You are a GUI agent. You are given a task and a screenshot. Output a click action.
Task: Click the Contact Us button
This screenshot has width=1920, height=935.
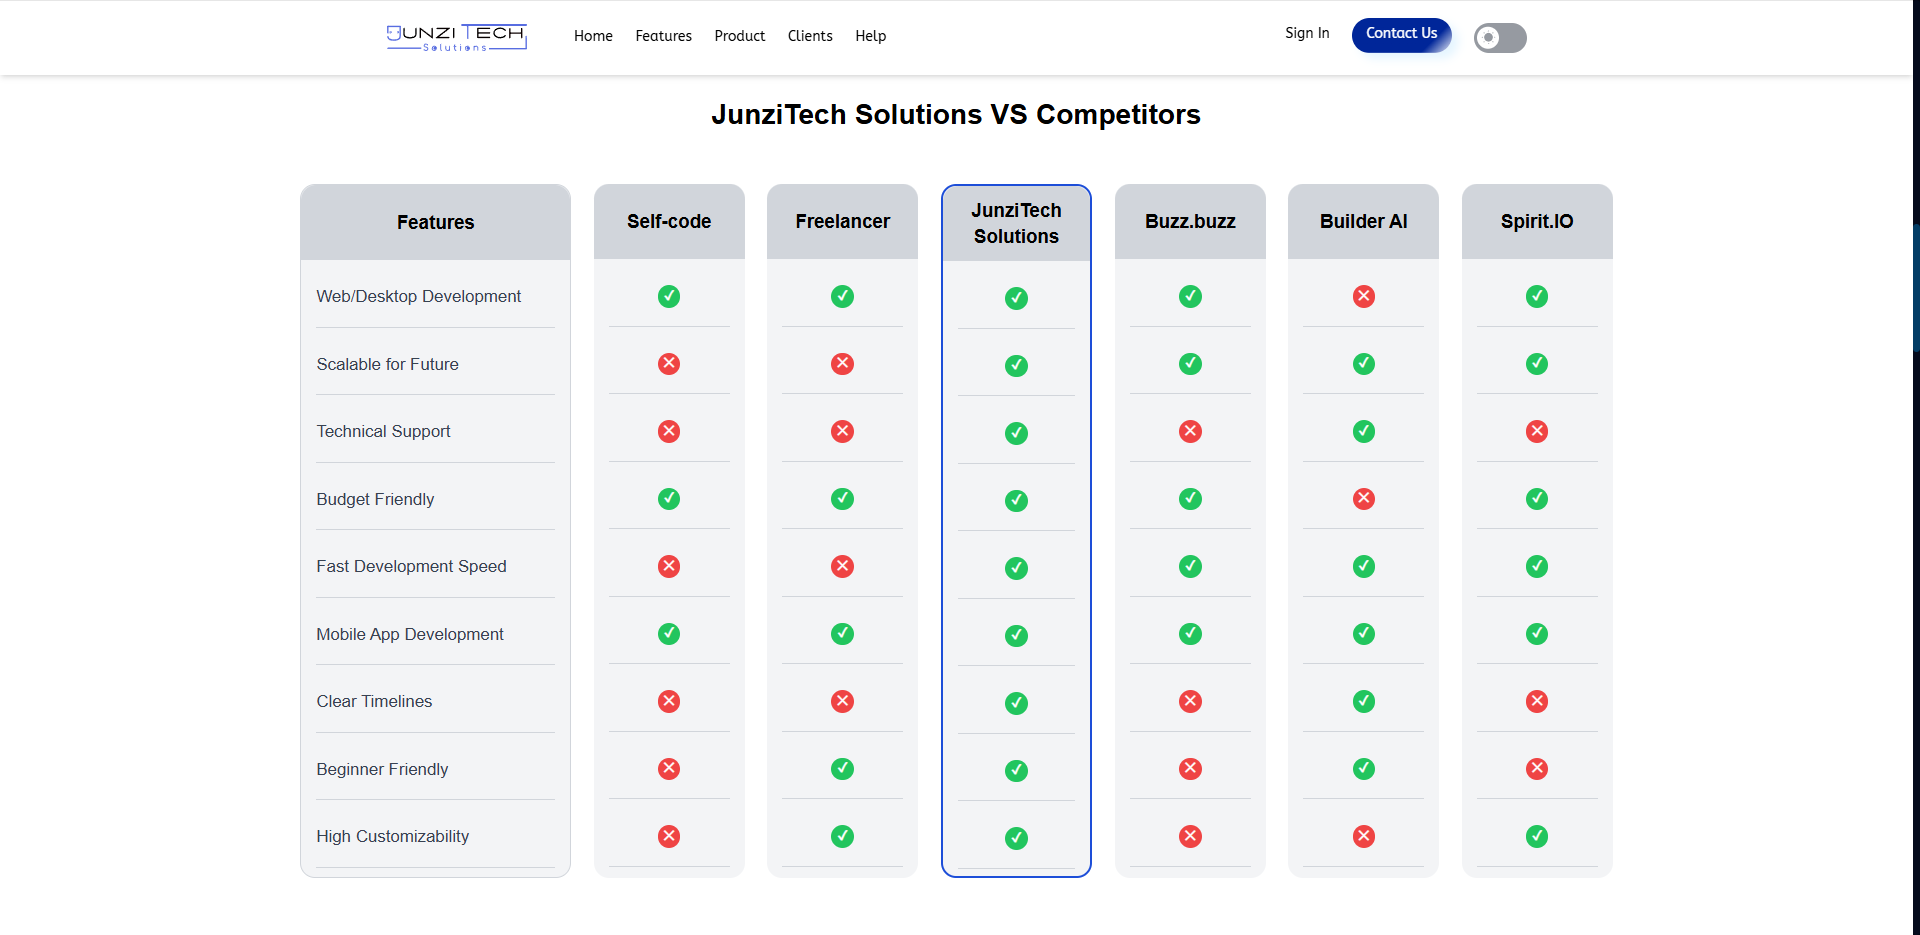pos(1401,32)
